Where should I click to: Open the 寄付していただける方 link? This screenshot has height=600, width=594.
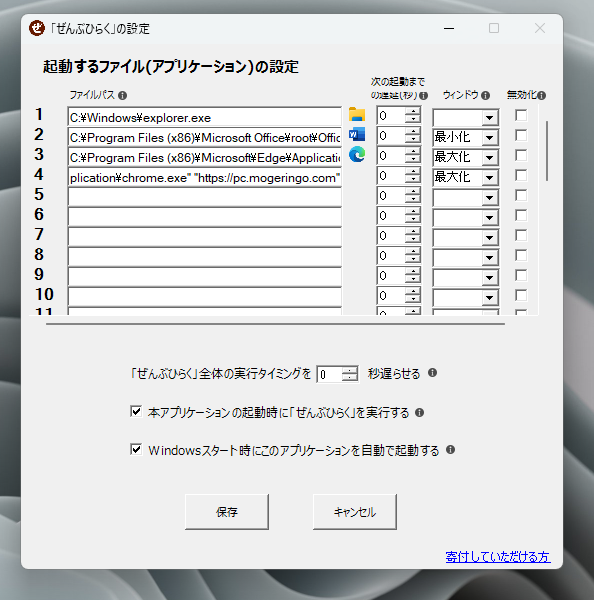[x=498, y=557]
